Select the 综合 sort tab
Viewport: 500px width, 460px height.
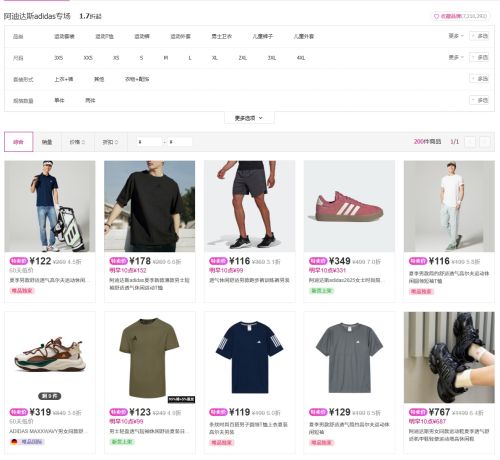coord(19,142)
